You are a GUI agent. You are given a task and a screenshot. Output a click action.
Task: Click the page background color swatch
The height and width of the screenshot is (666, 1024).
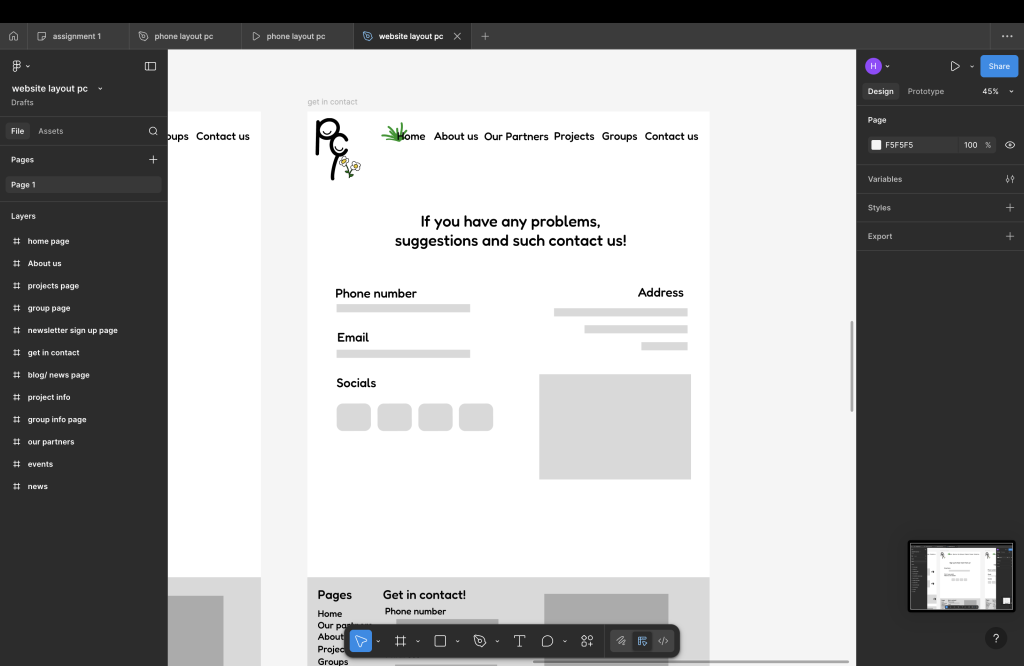(x=876, y=145)
